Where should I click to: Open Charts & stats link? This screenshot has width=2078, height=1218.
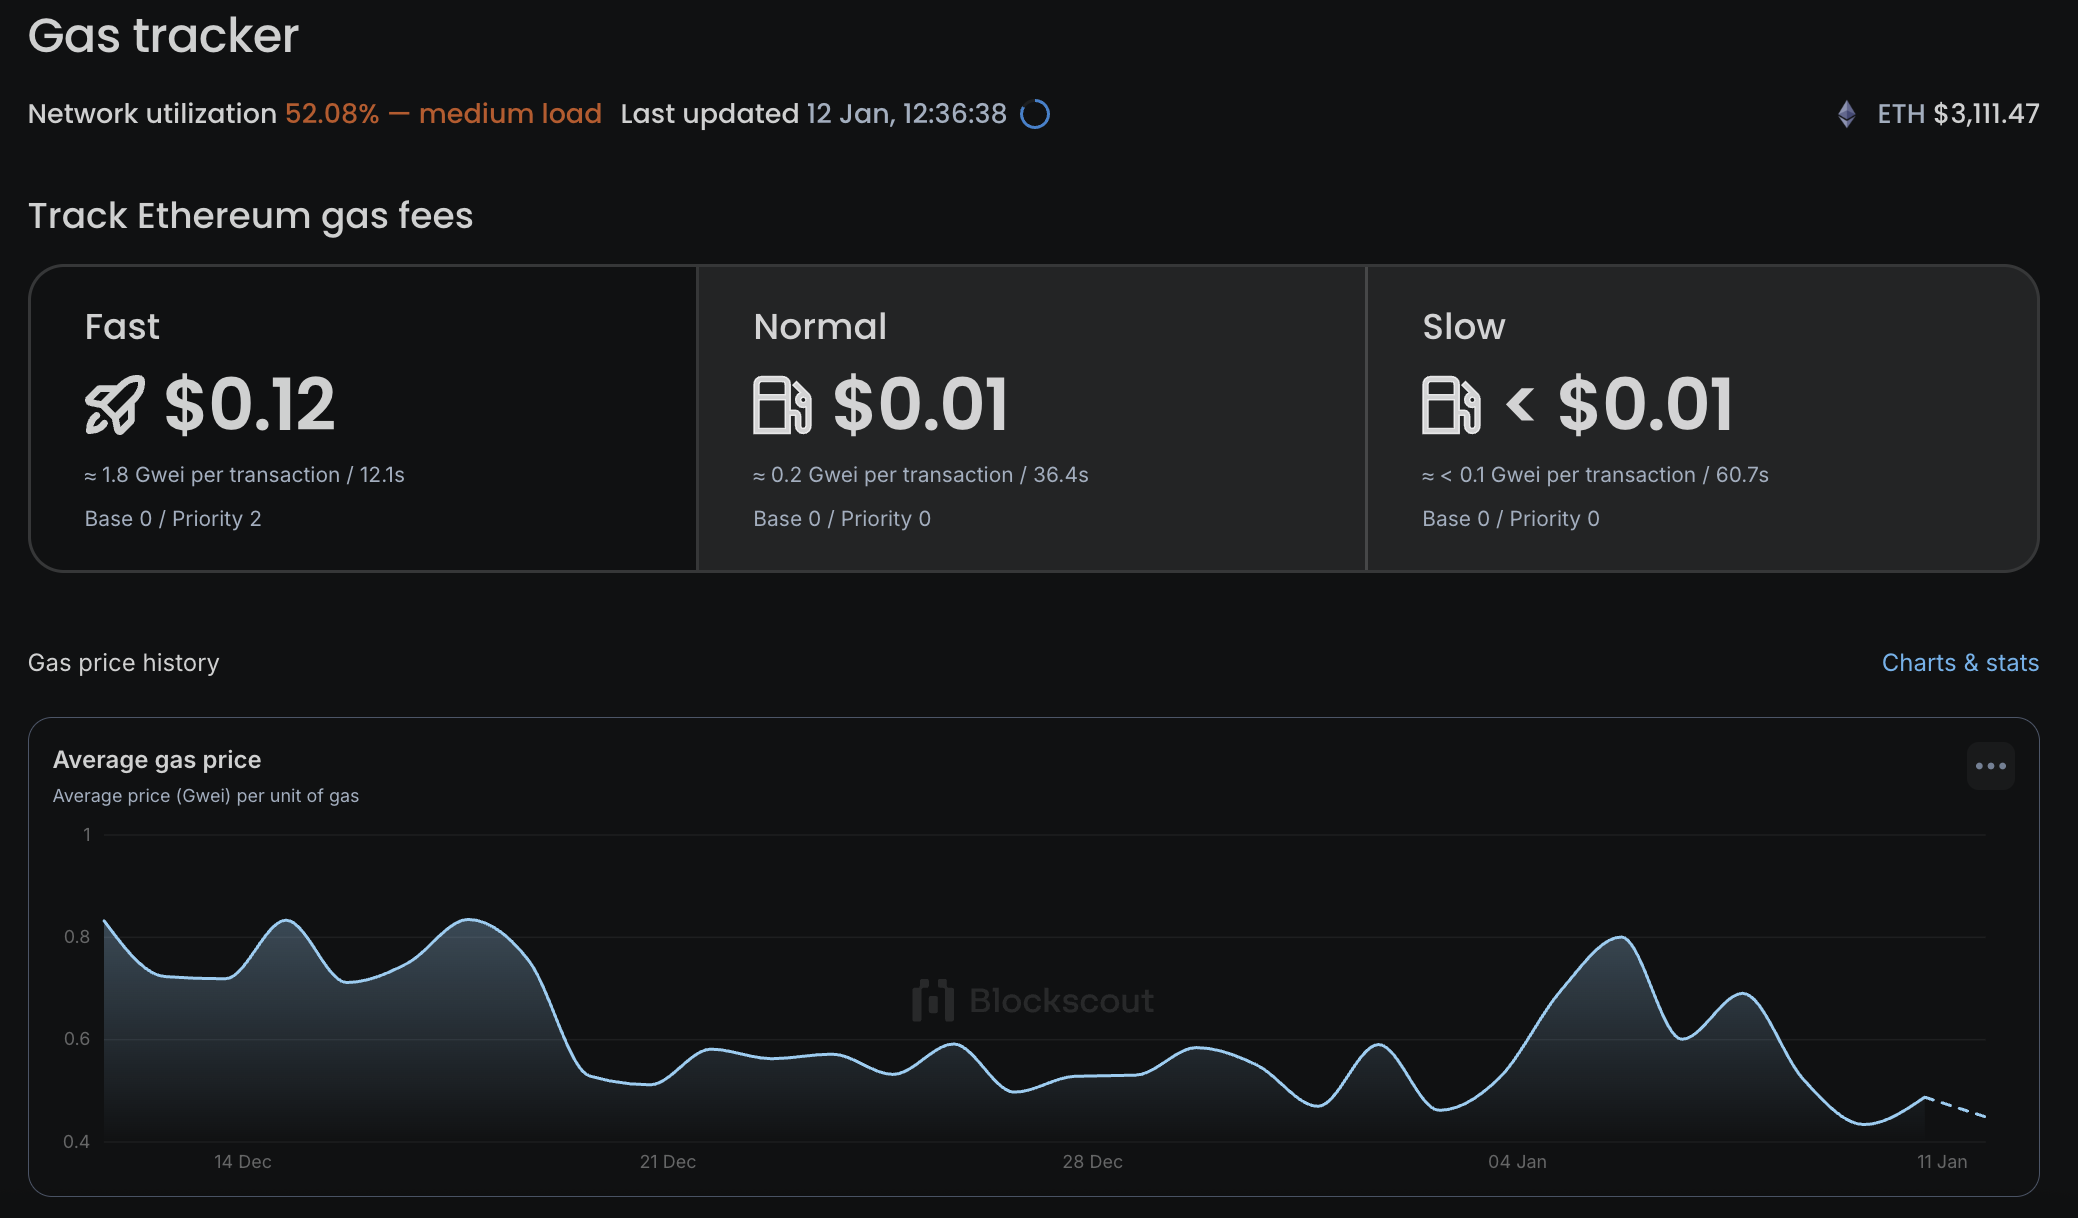1959,662
